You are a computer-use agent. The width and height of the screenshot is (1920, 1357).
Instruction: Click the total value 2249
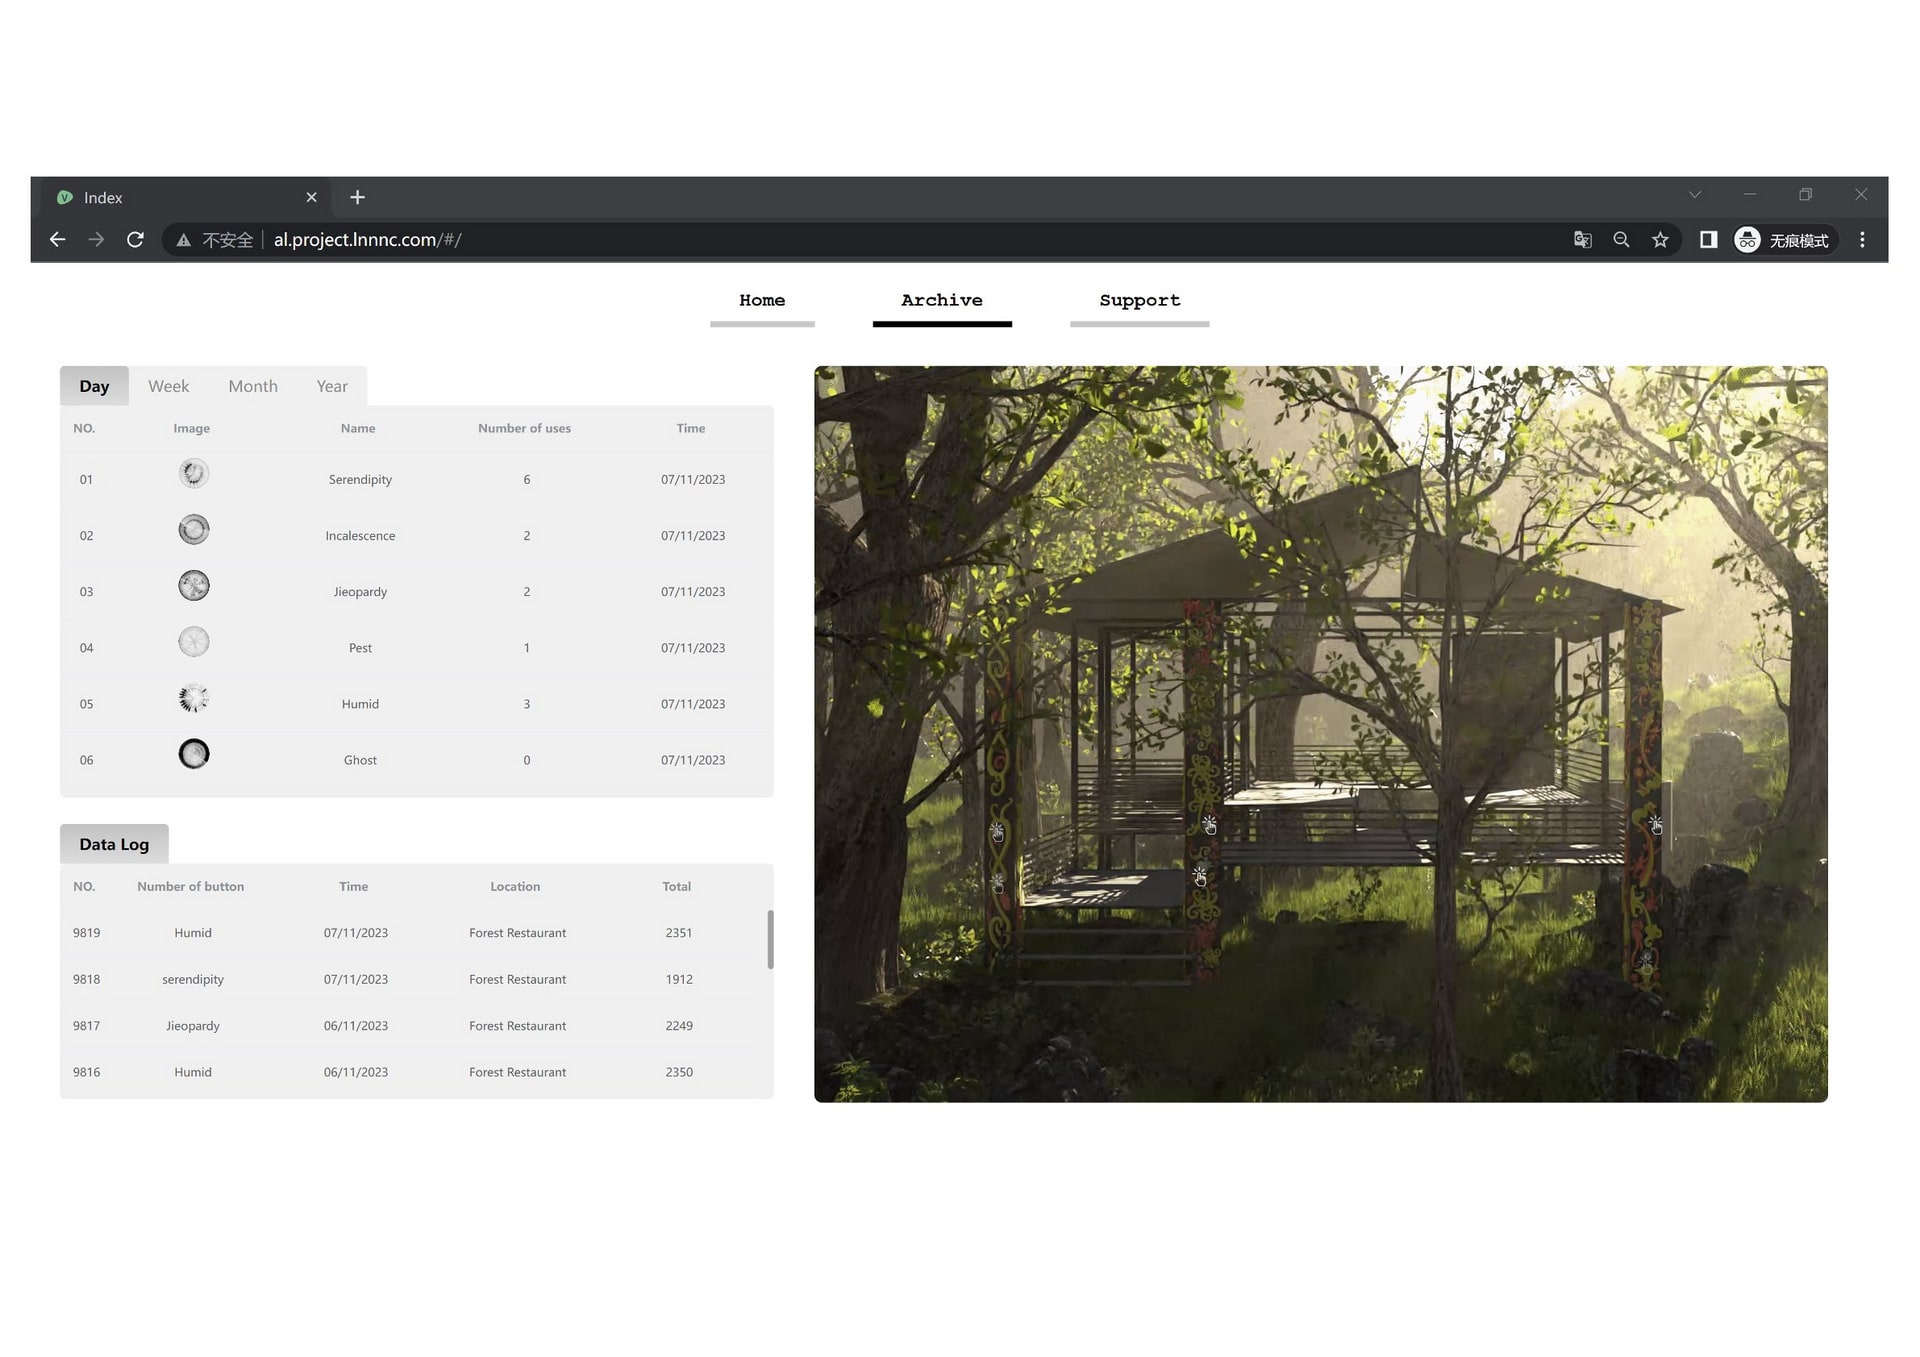tap(679, 1026)
